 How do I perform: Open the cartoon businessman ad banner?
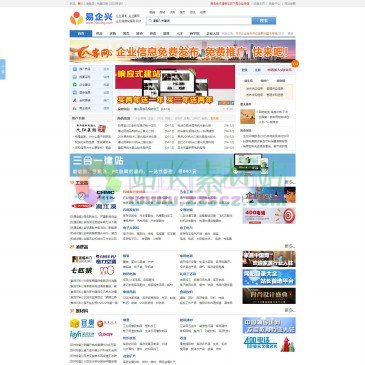tap(269, 195)
